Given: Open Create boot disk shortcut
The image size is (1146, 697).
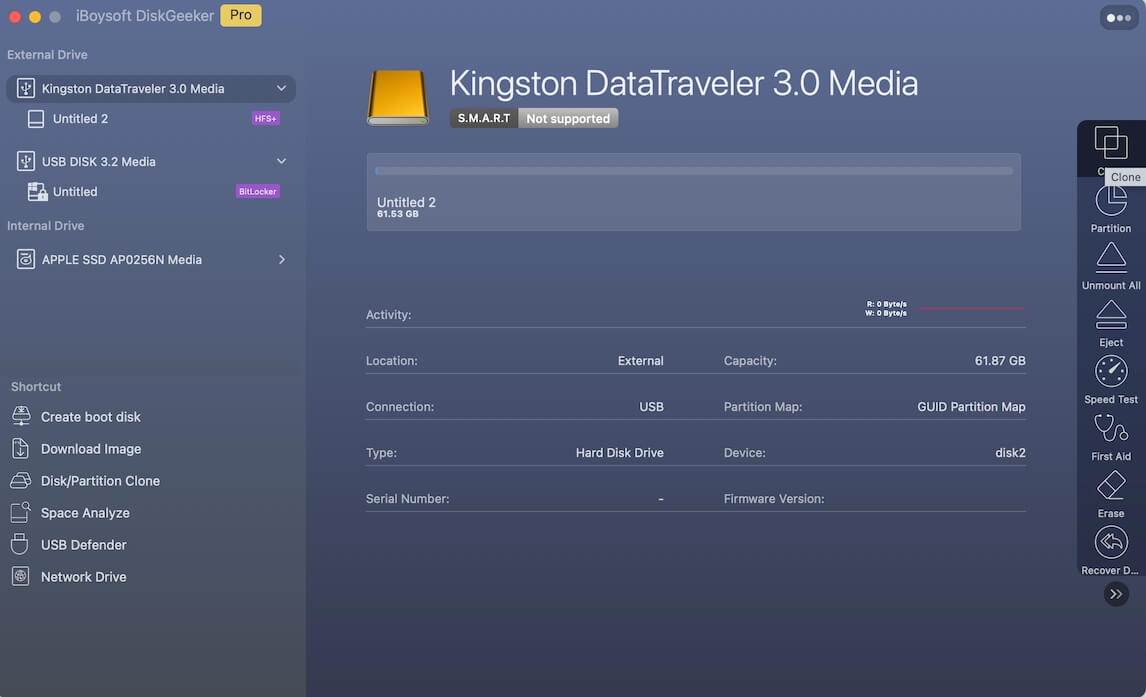Looking at the screenshot, I should [90, 417].
